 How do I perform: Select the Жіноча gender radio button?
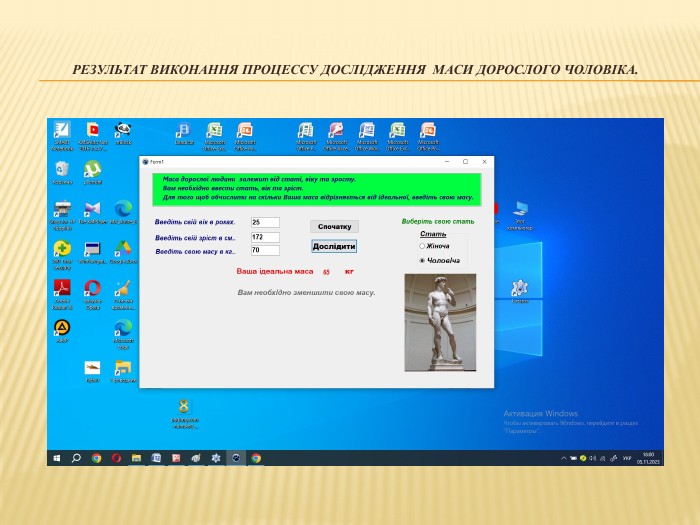click(x=422, y=246)
